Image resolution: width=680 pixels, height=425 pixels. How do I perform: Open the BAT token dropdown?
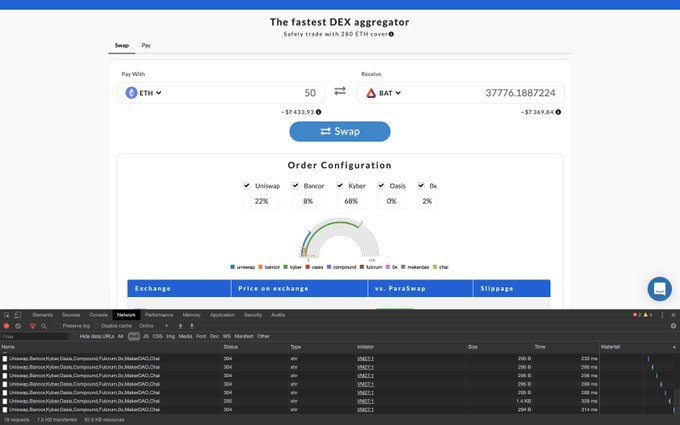point(383,93)
